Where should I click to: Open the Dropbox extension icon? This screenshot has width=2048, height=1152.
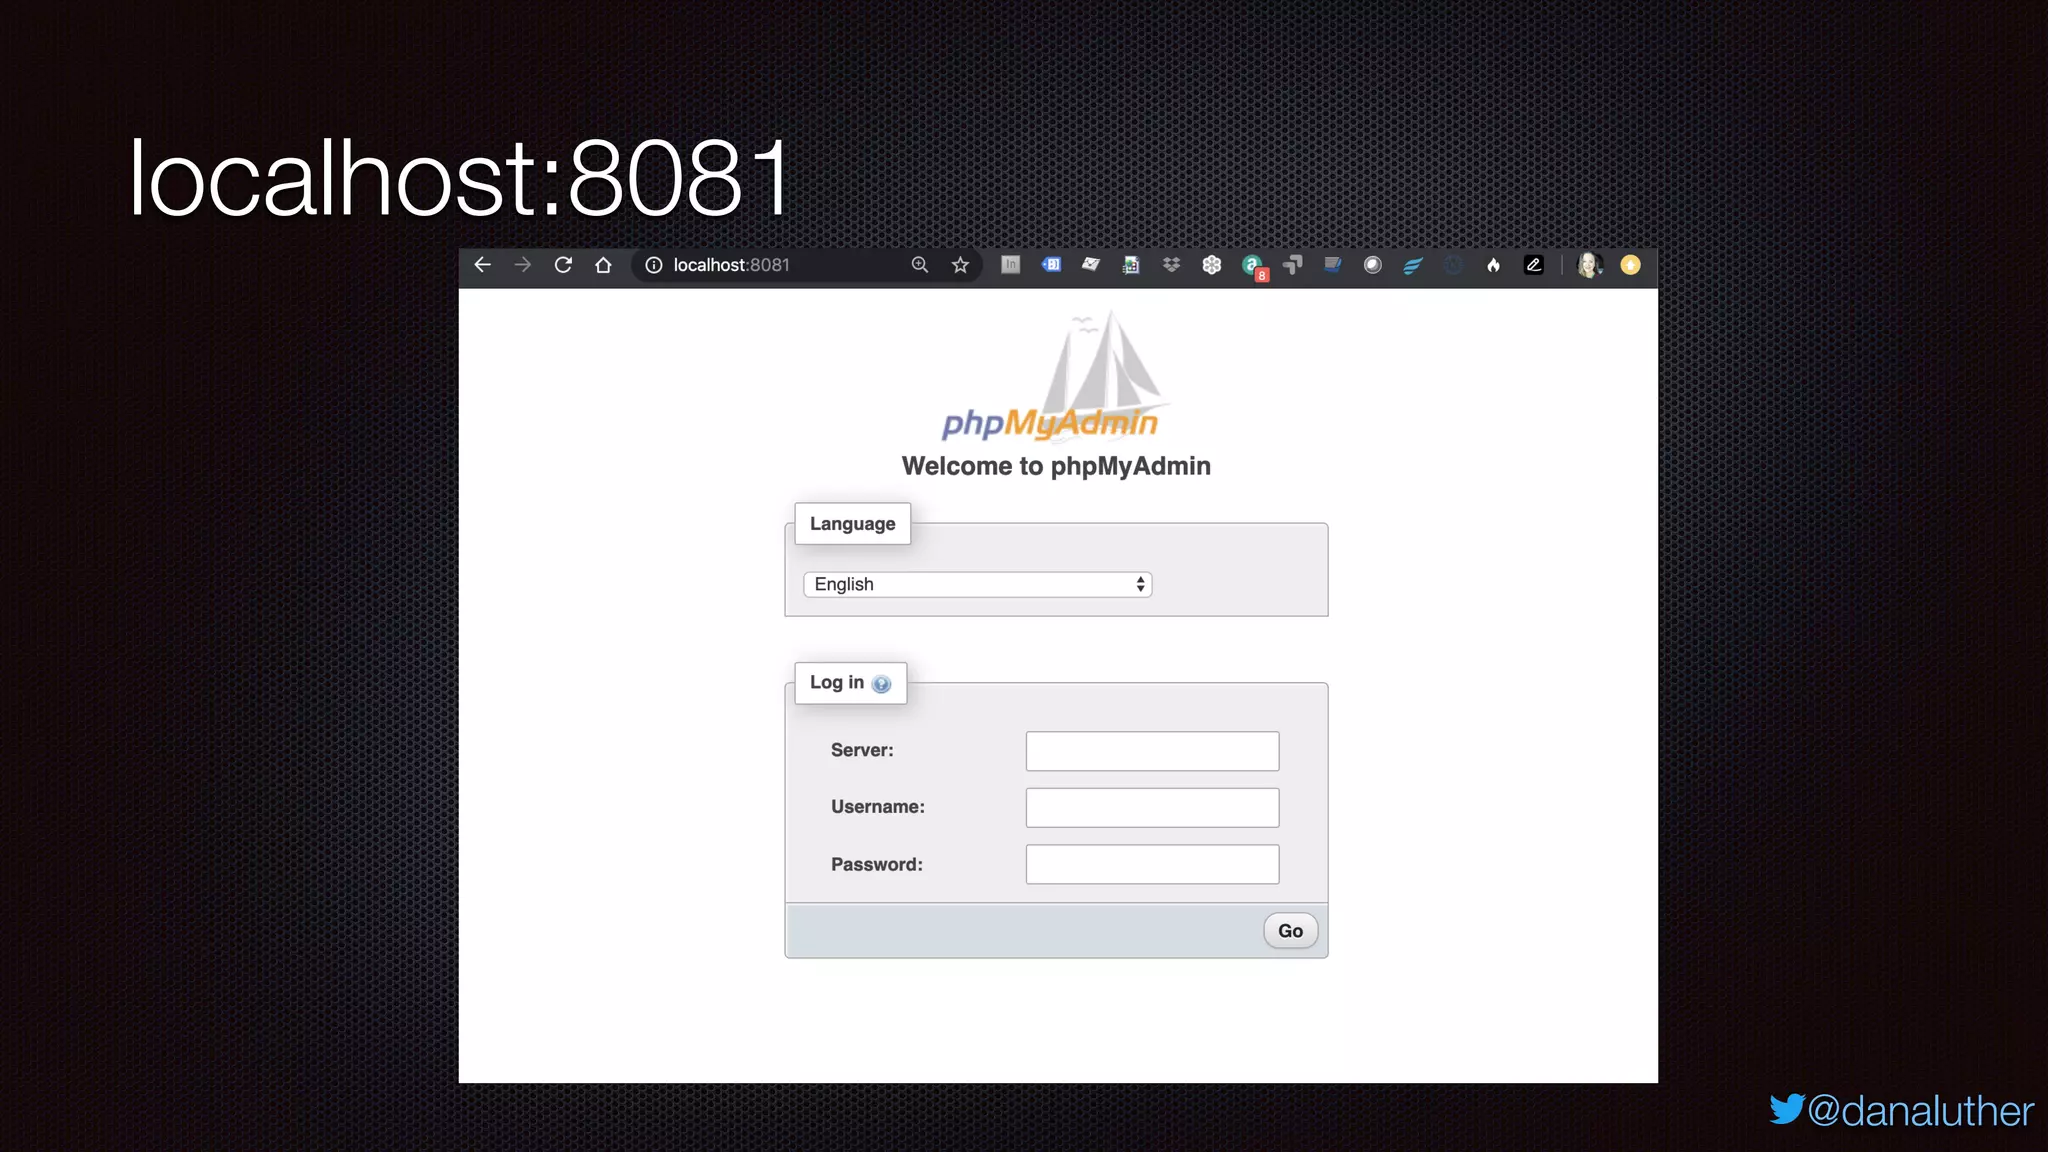[1171, 265]
